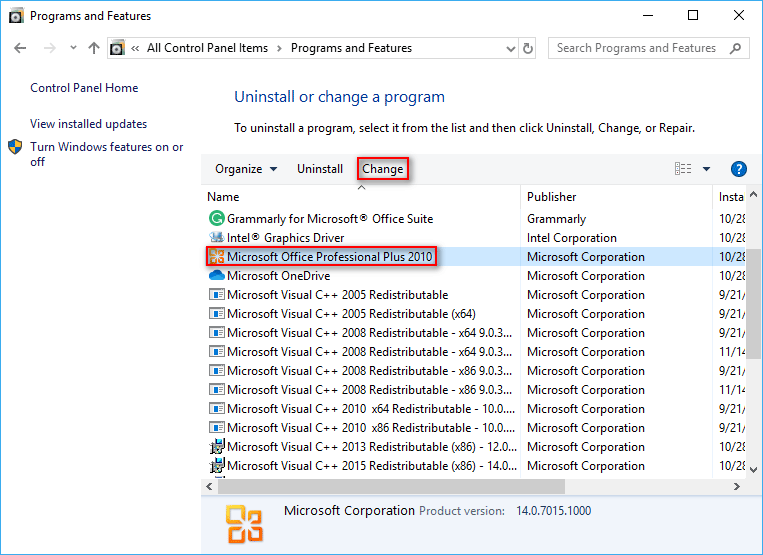Screen dimensions: 763x555
Task: Go up one level with Up arrow
Action: pyautogui.click(x=94, y=48)
